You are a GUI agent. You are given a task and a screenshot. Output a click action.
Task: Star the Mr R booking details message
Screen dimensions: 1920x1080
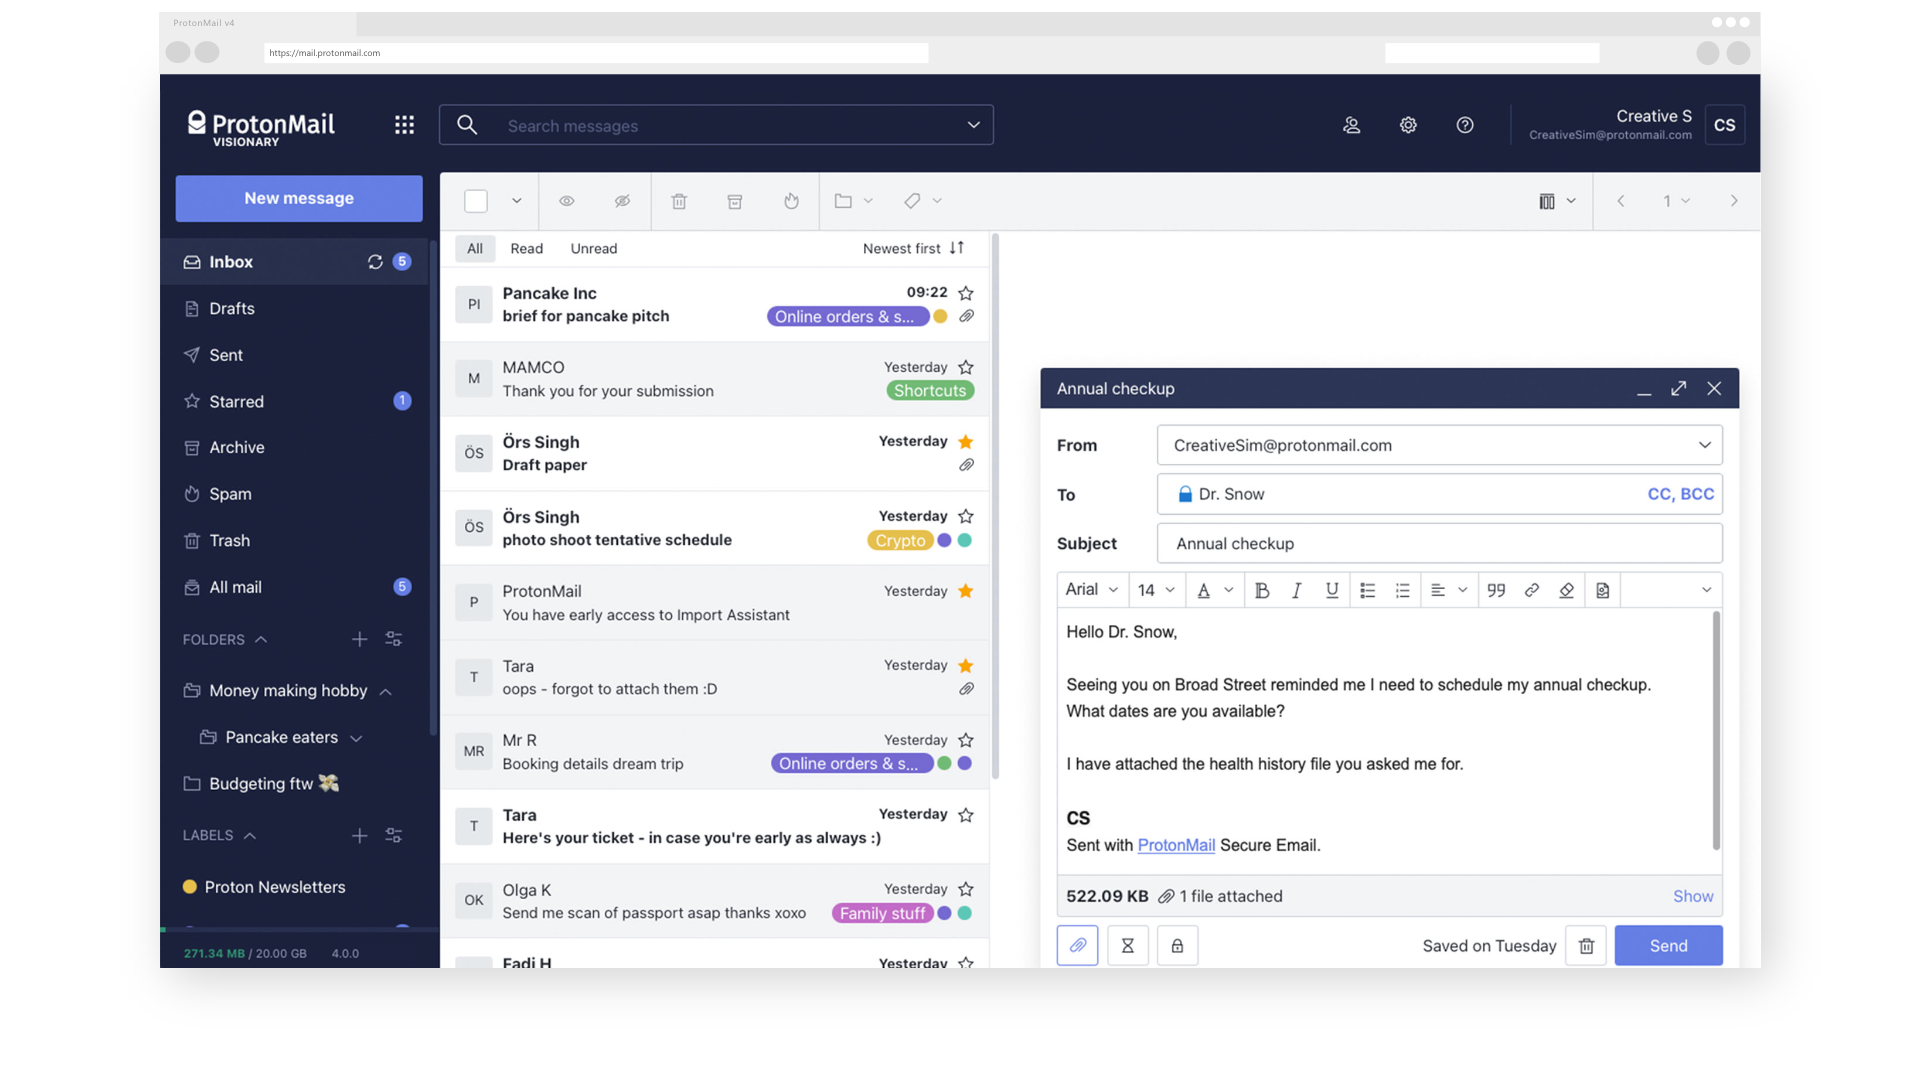966,740
